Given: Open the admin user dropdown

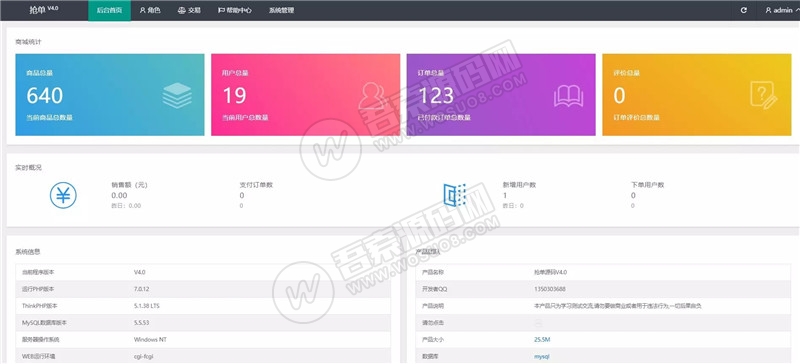Looking at the screenshot, I should tap(782, 10).
